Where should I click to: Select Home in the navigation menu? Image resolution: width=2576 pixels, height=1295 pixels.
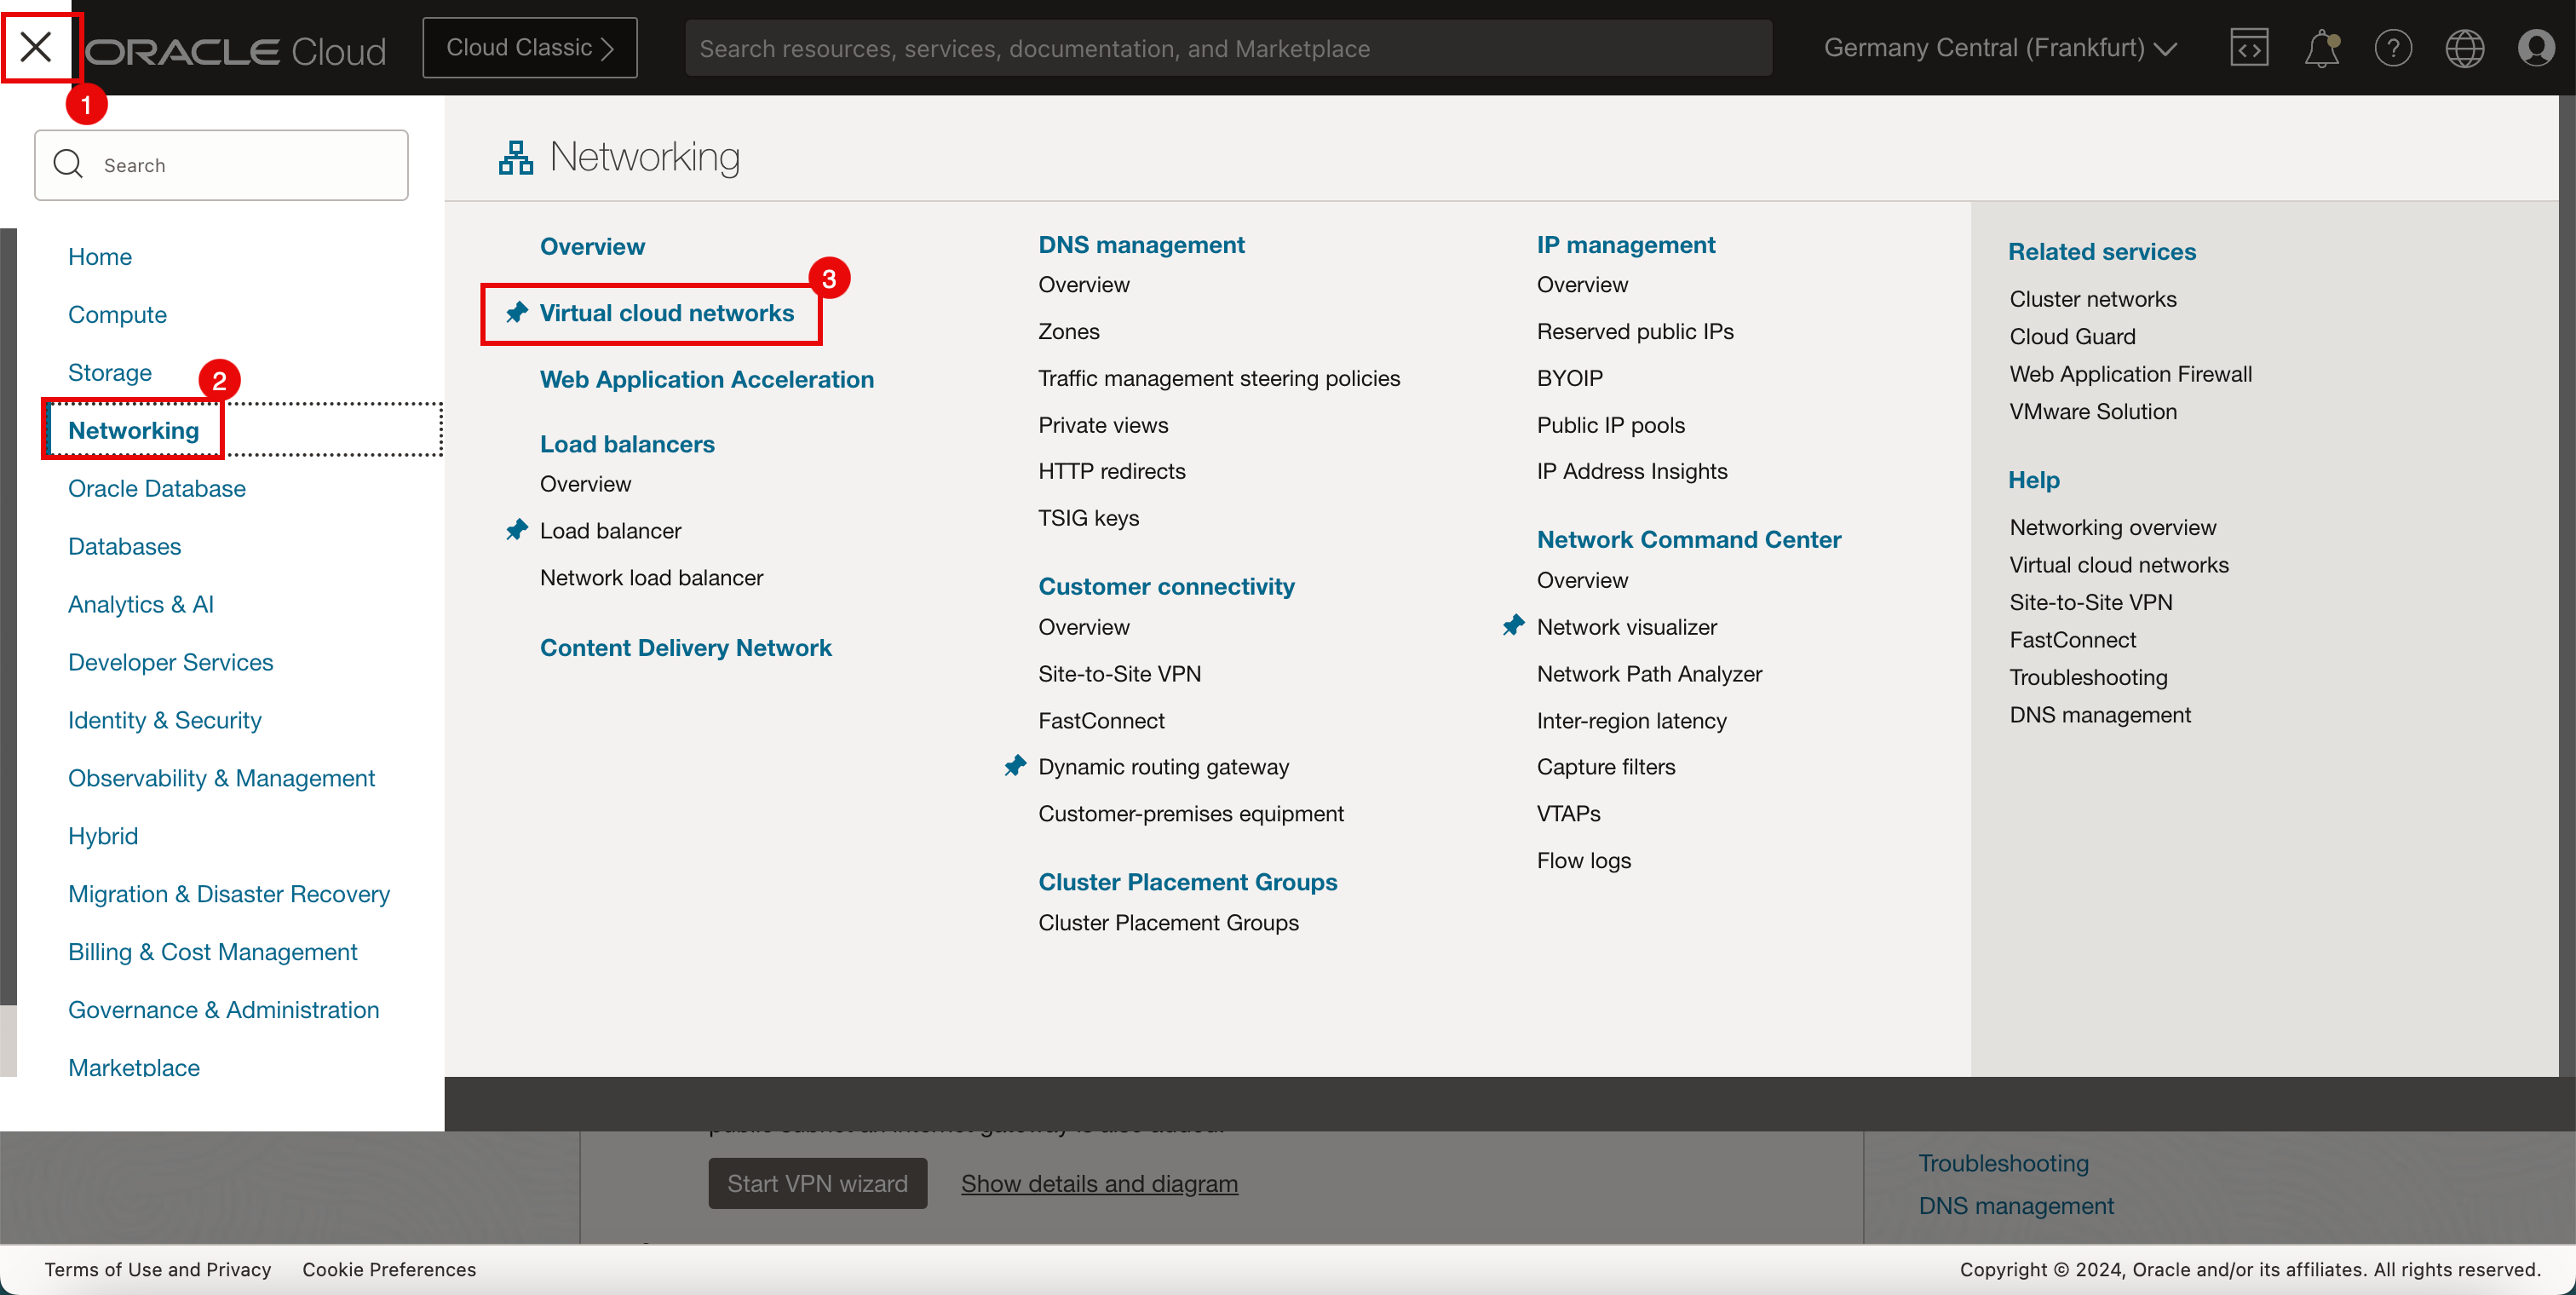100,257
